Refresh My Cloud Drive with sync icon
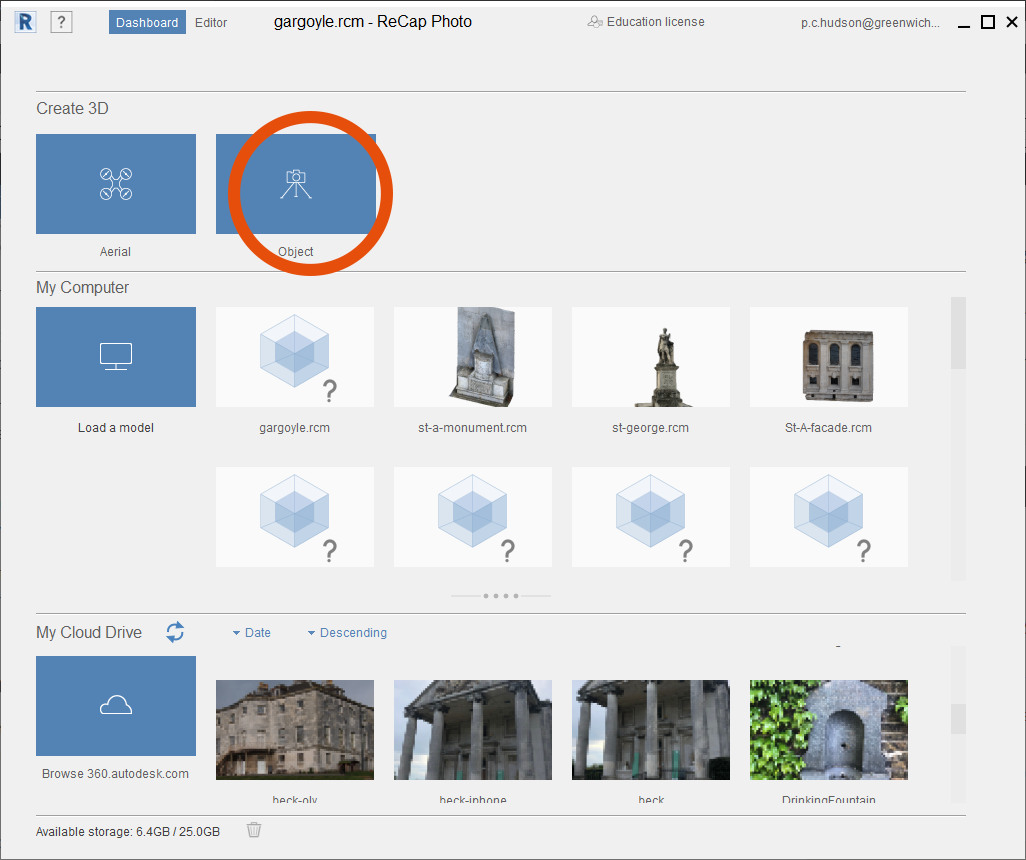 [175, 633]
